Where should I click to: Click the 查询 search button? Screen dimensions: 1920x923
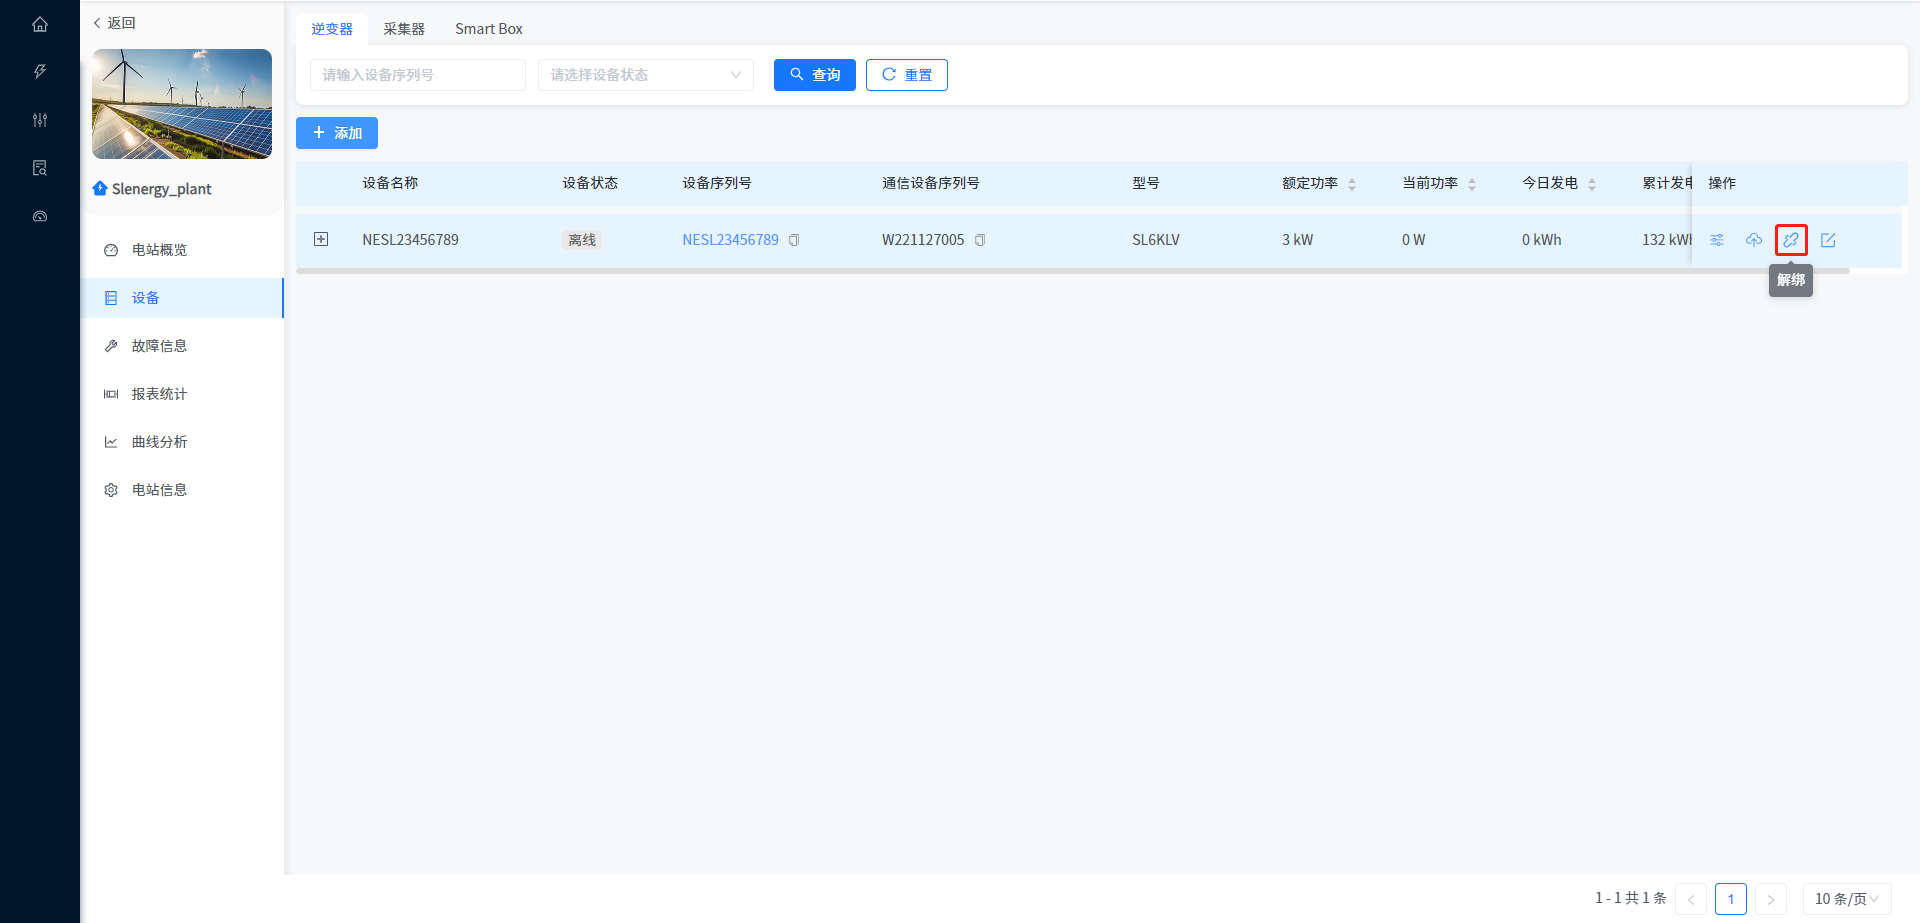coord(814,75)
